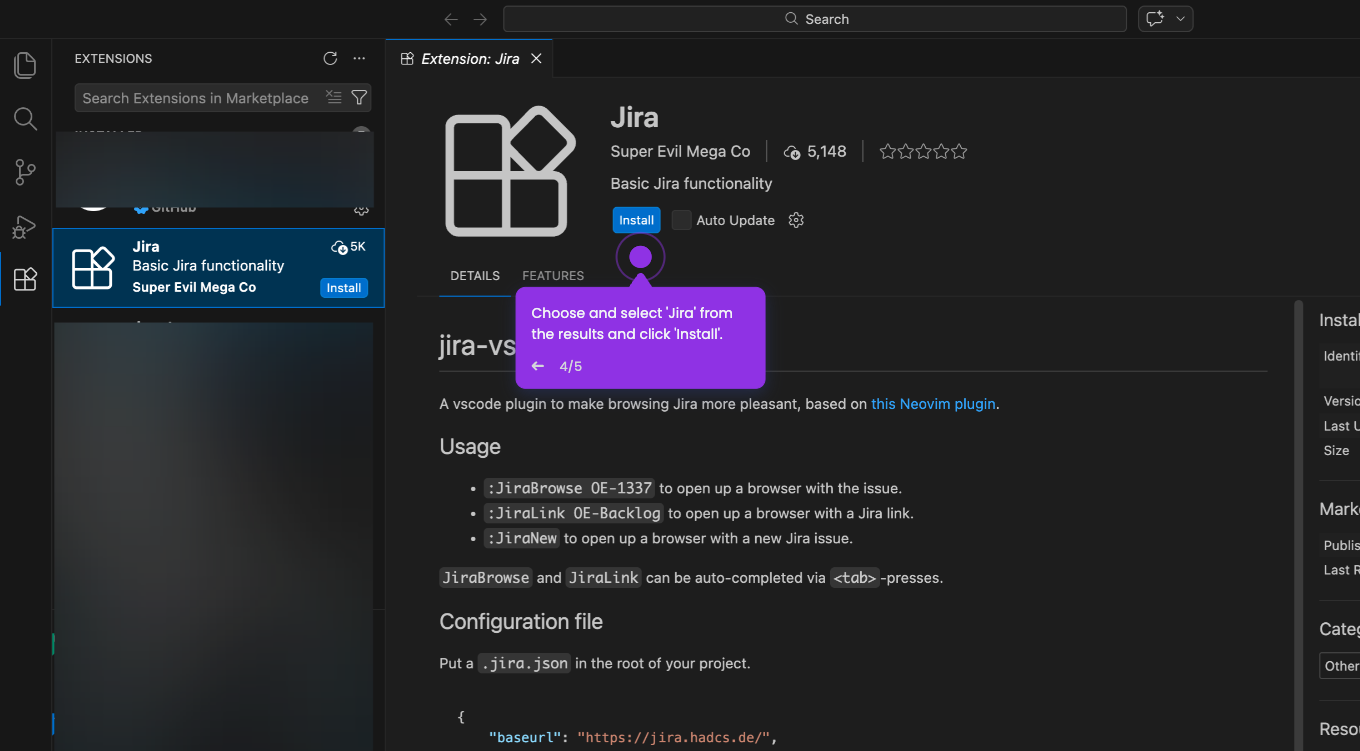
Task: Click the ':JiraBrowse OE-1337' code text
Action: coord(570,488)
